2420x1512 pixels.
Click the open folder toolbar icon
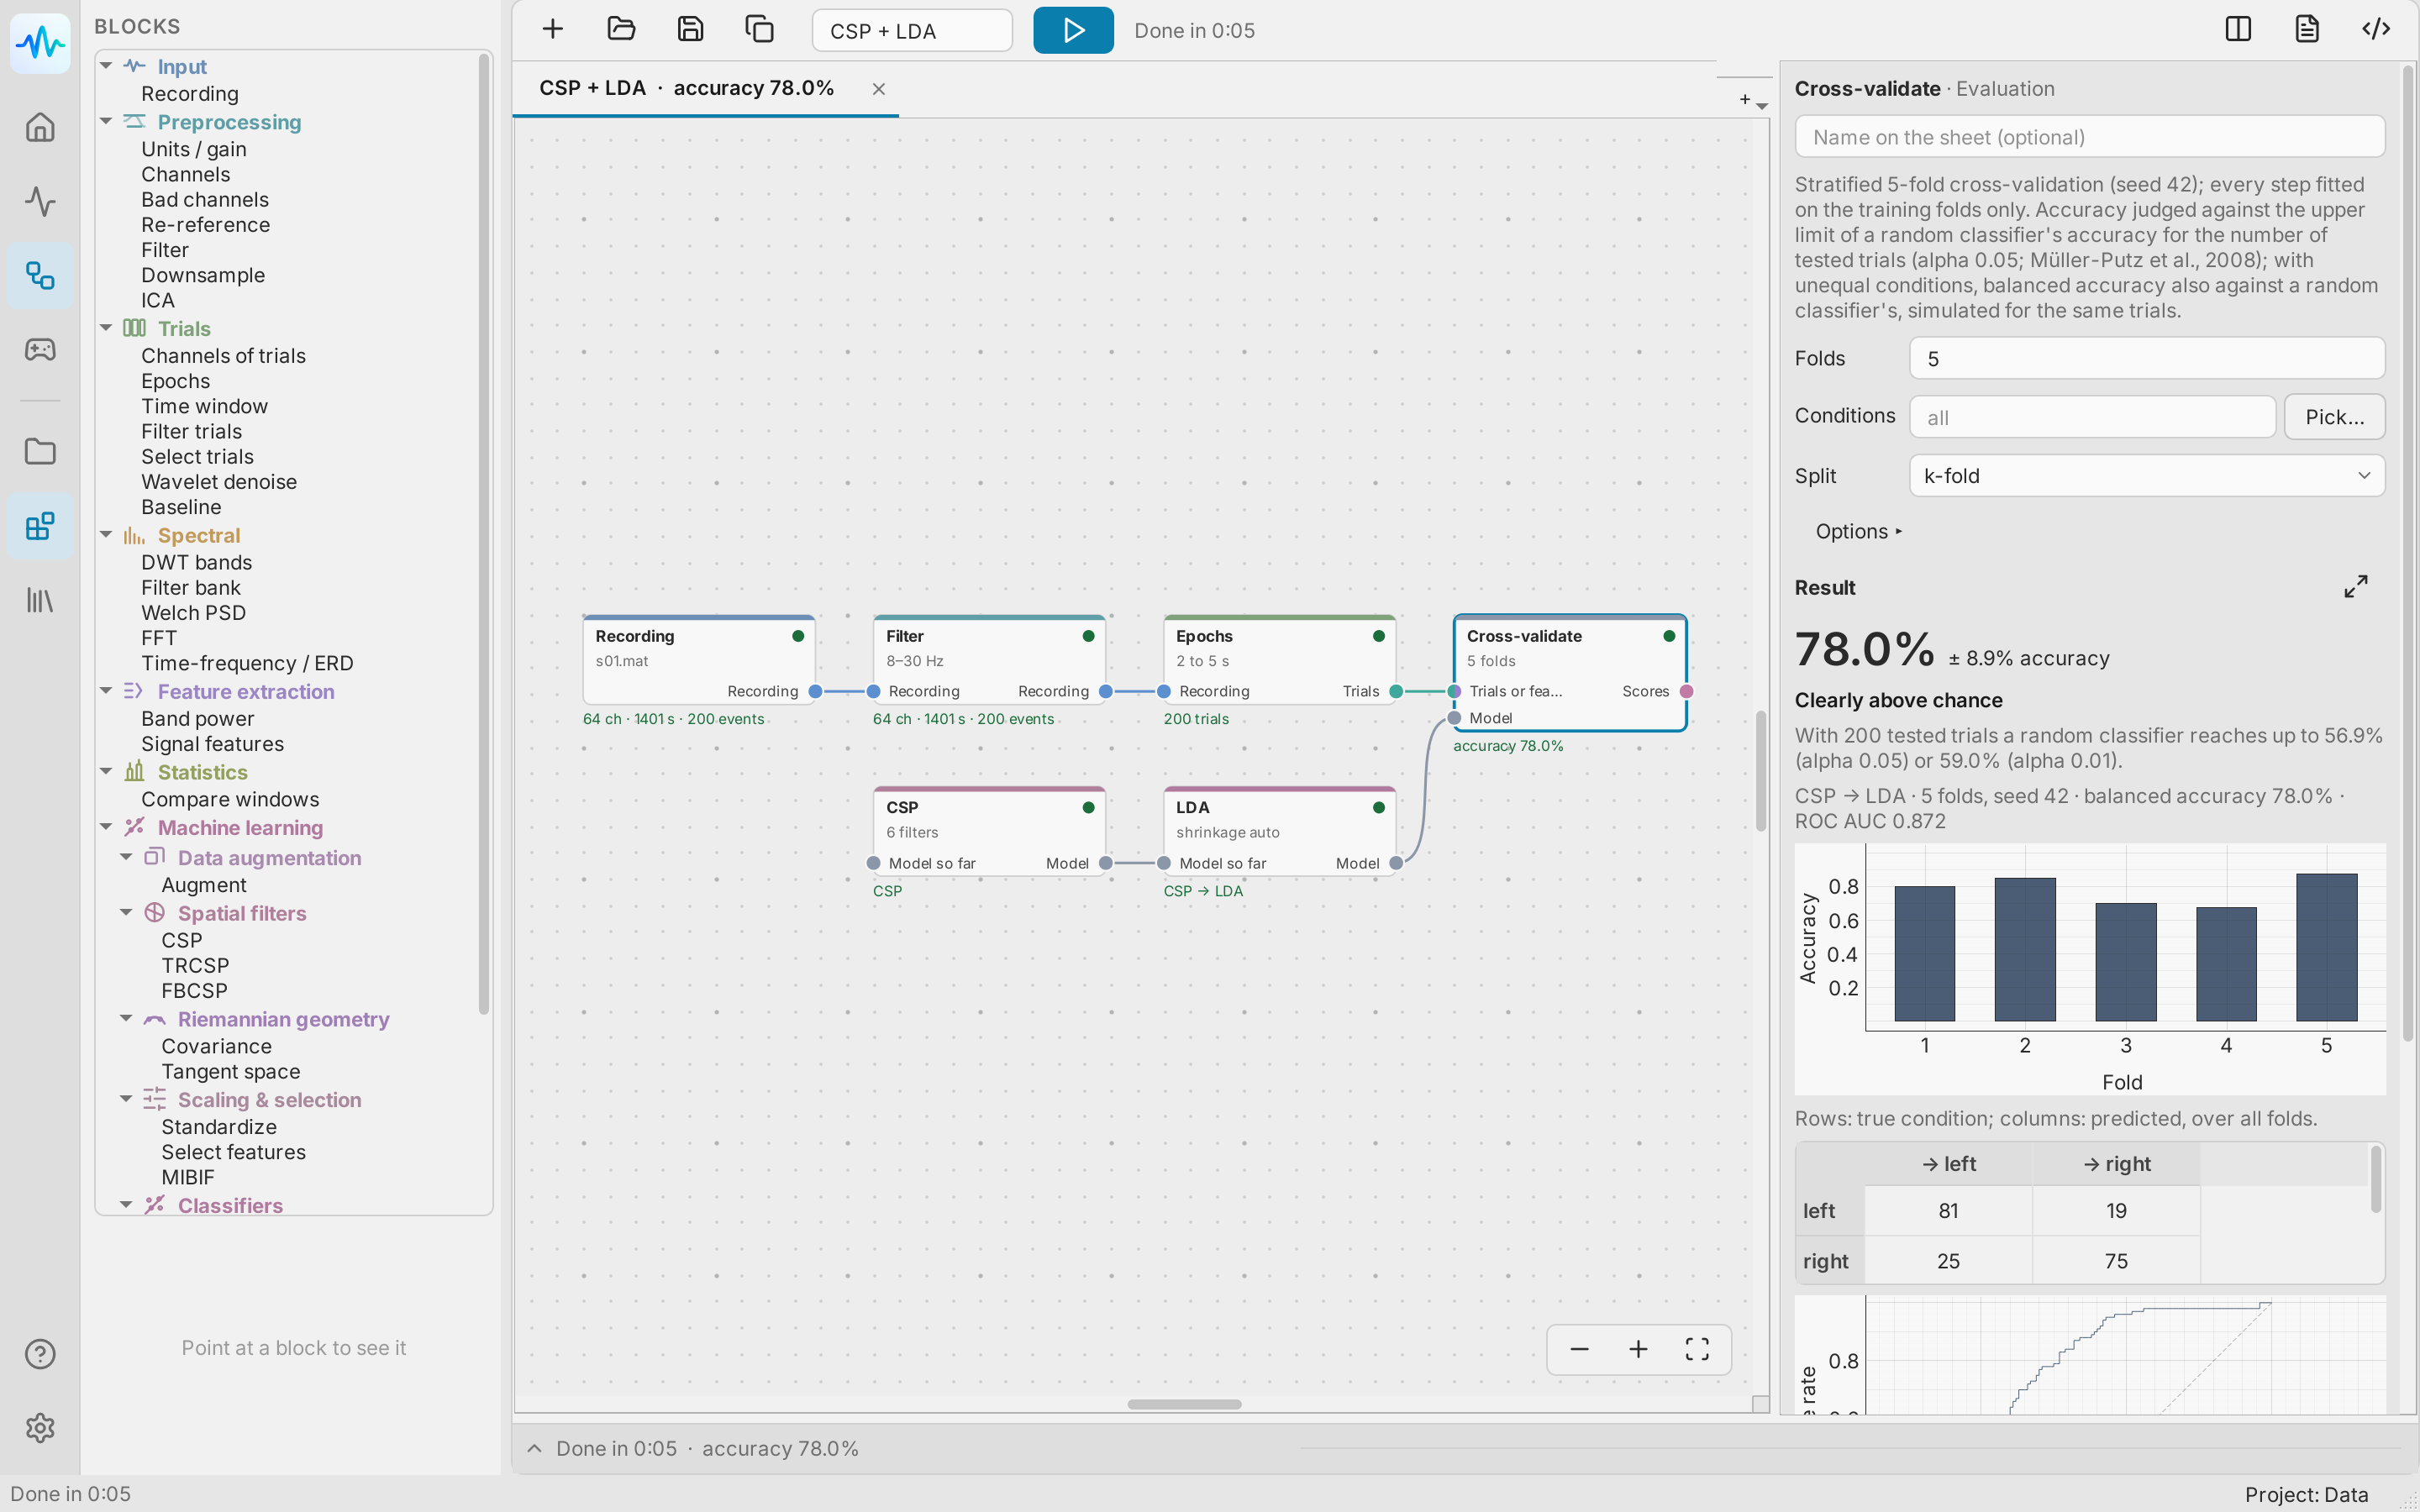click(621, 30)
